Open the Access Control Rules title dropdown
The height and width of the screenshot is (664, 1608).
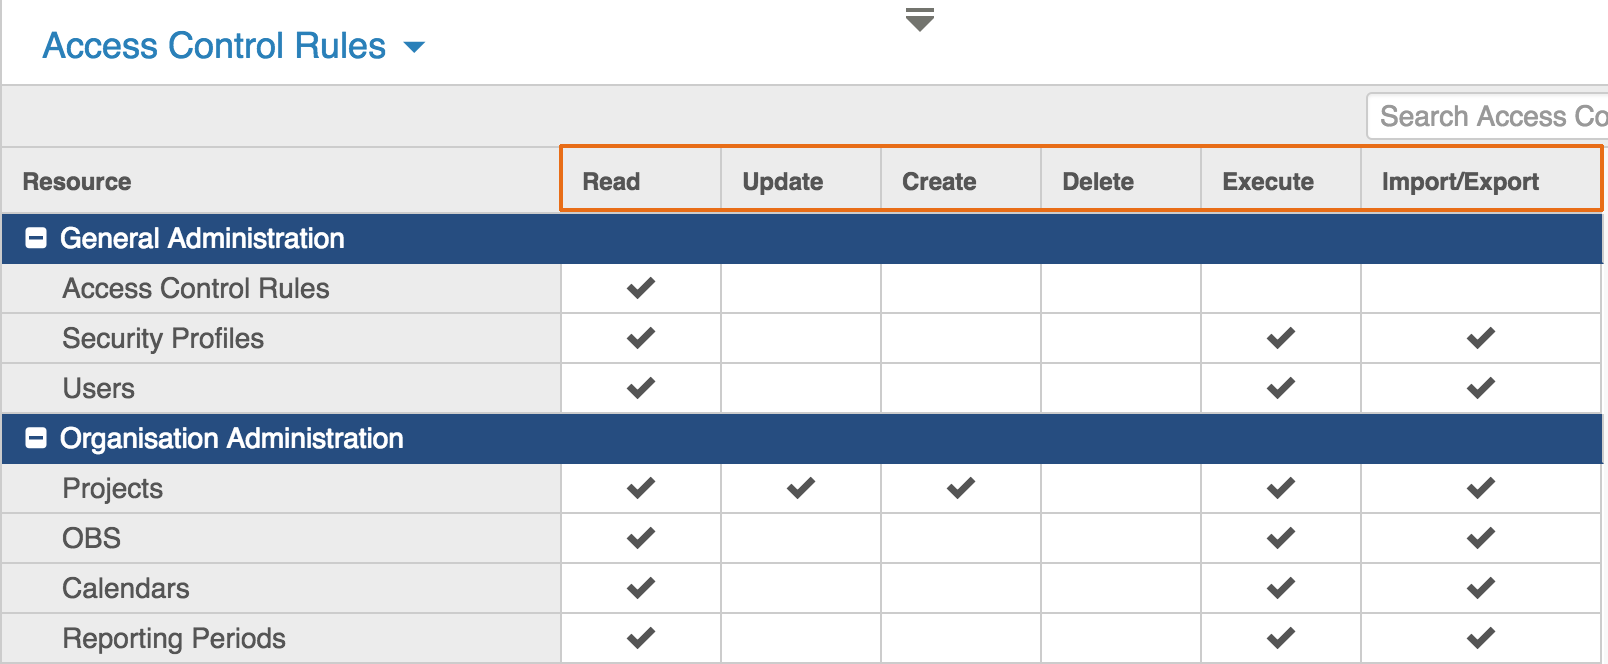tap(414, 47)
